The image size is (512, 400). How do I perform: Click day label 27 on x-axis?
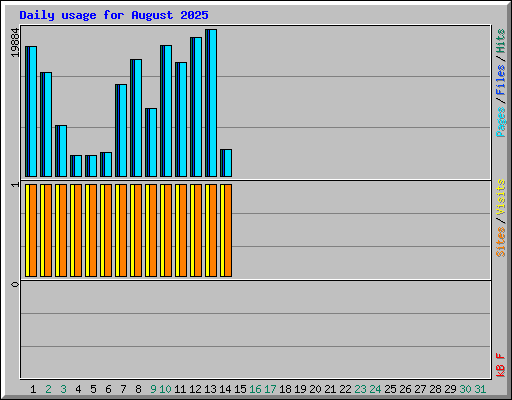[420, 389]
